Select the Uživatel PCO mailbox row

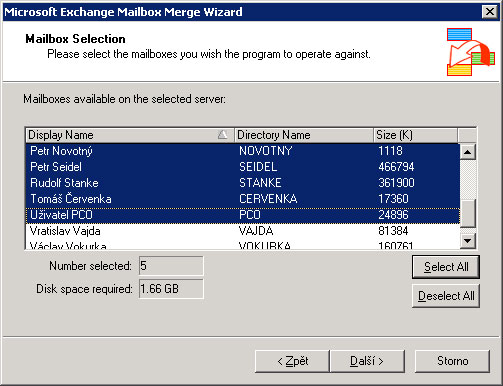[x=243, y=215]
